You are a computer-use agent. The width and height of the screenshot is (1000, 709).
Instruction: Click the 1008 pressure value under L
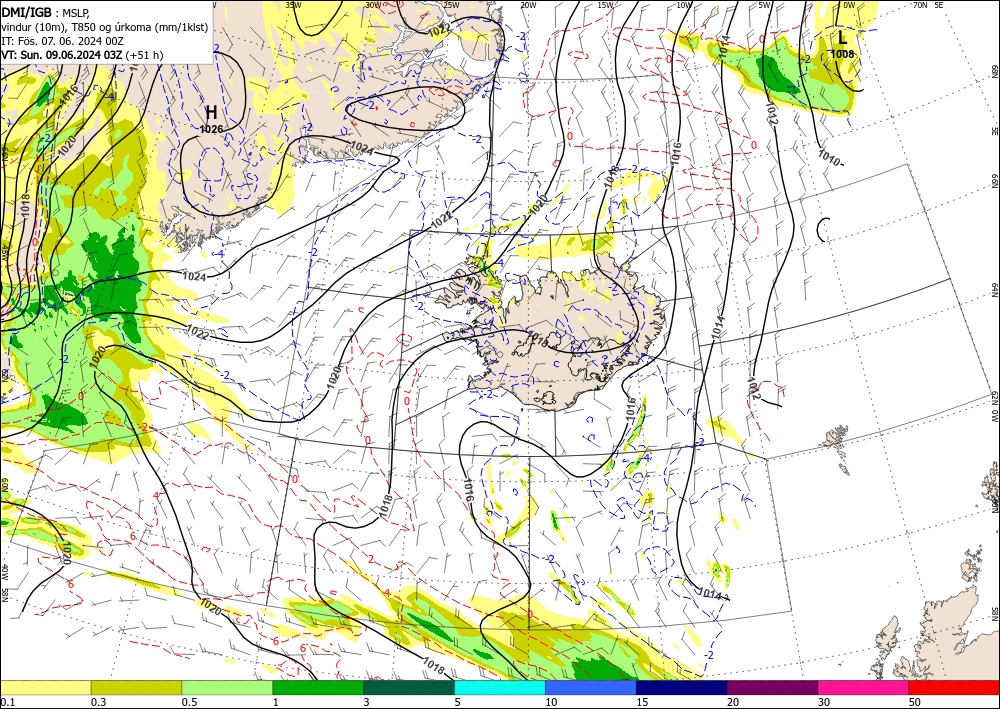(x=842, y=54)
